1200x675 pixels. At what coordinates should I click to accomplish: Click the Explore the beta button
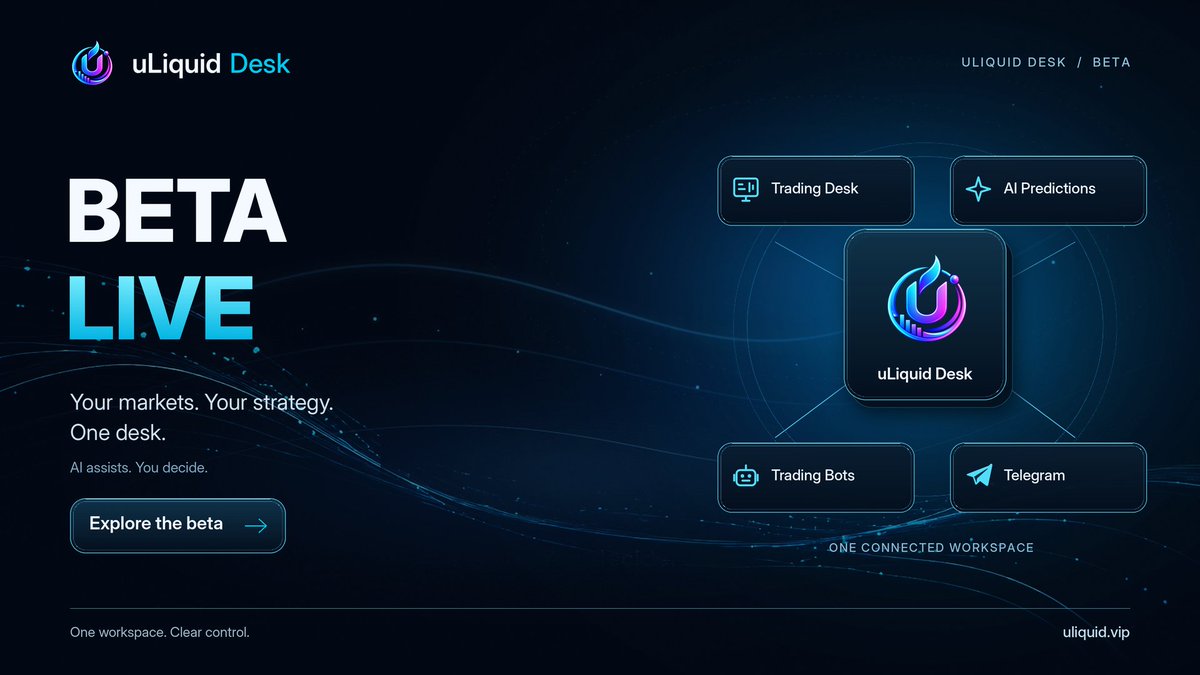[x=178, y=525]
